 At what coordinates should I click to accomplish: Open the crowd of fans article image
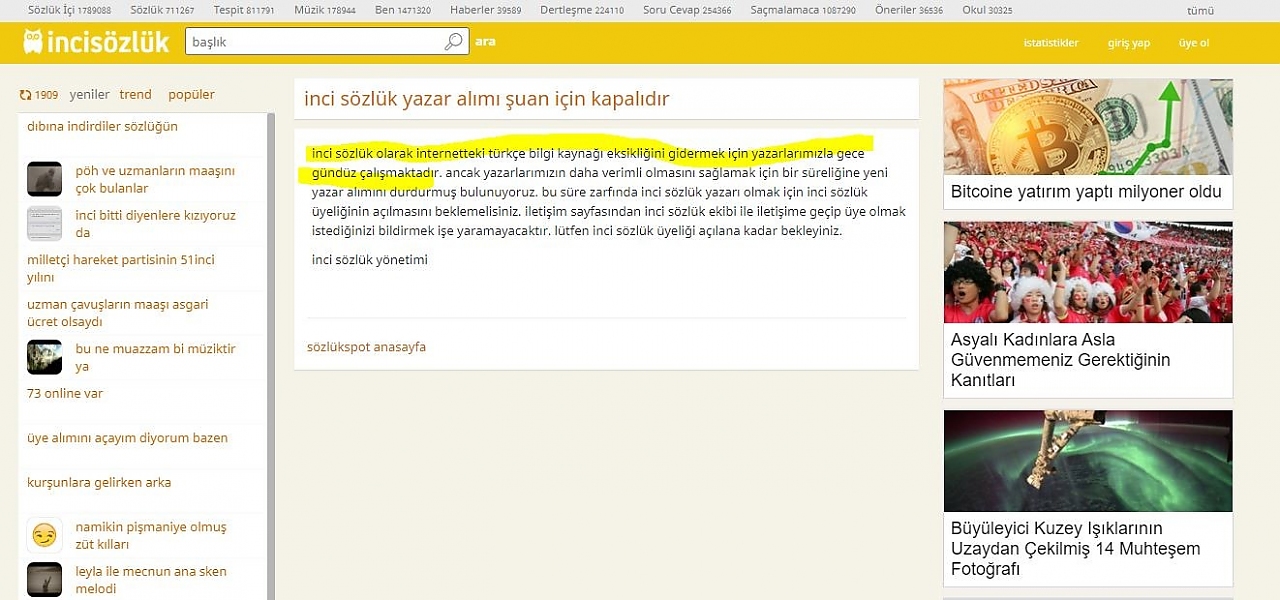click(x=1088, y=272)
